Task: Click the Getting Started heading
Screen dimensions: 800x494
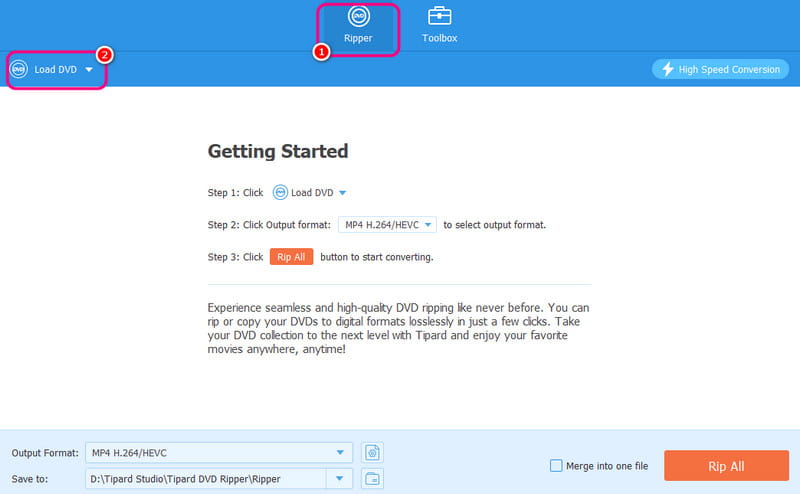Action: pyautogui.click(x=277, y=152)
